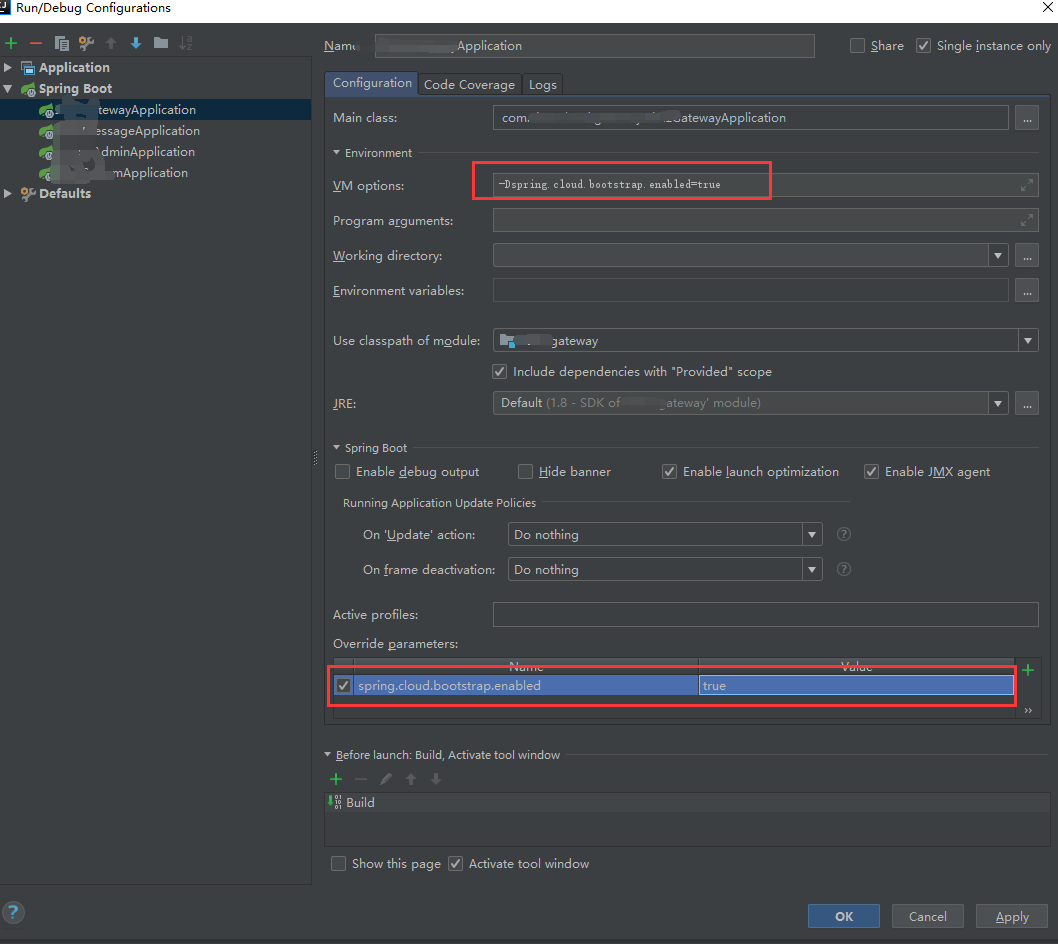Viewport: 1058px width, 944px height.
Task: Switch to the Code Coverage tab
Action: [469, 84]
